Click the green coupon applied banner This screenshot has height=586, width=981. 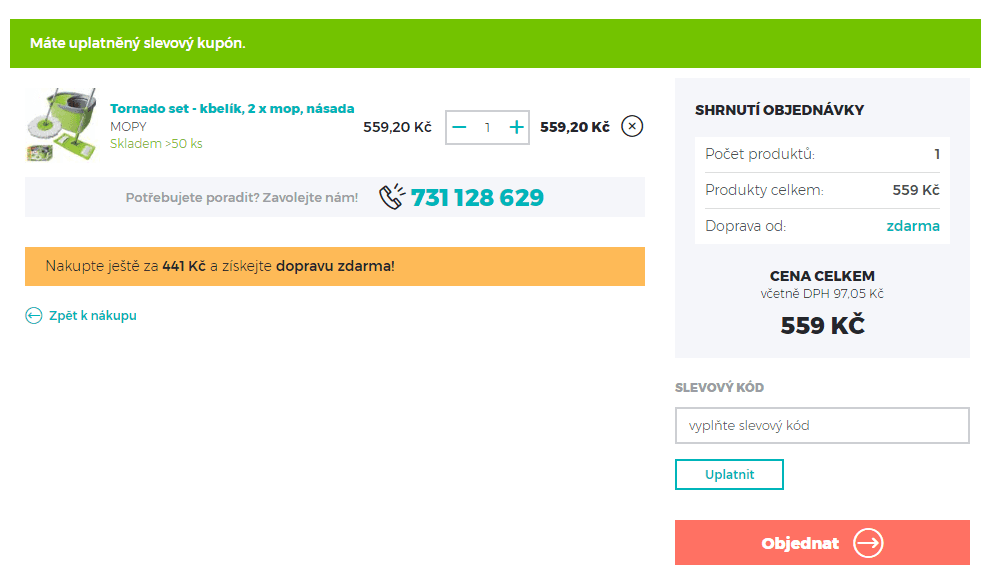pyautogui.click(x=496, y=43)
